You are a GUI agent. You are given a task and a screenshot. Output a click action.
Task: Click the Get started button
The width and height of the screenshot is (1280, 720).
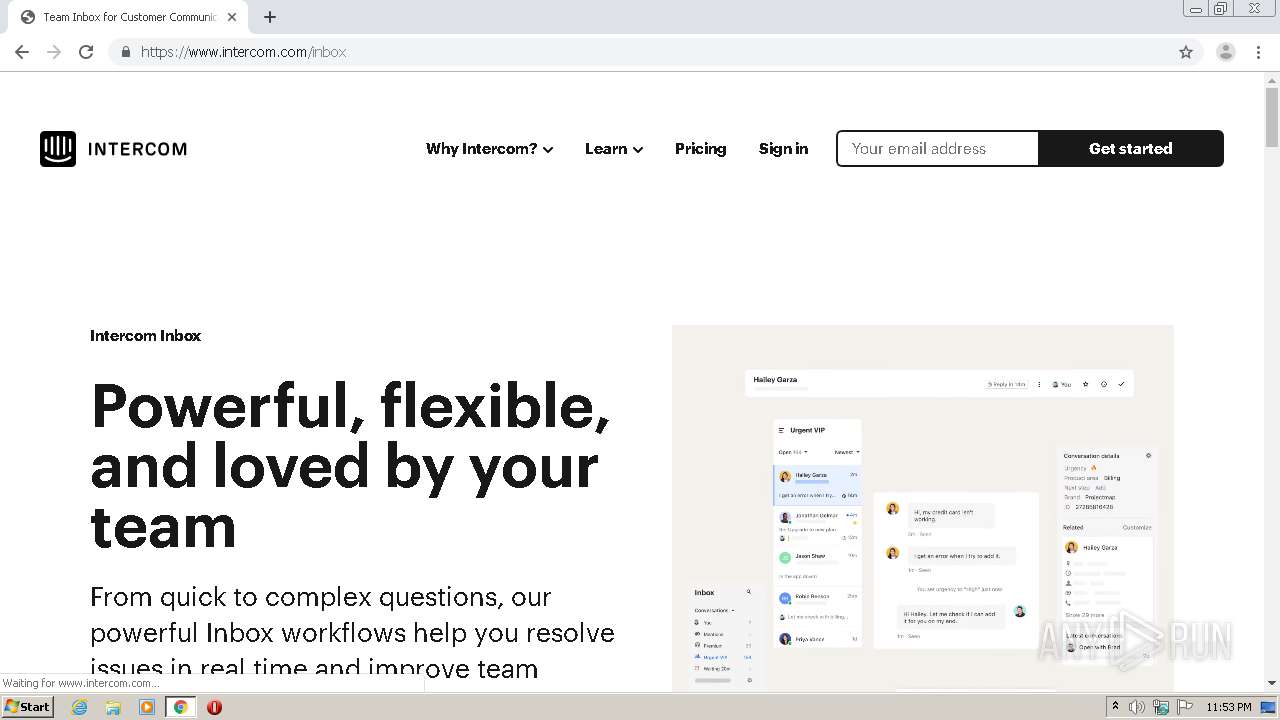pos(1131,149)
